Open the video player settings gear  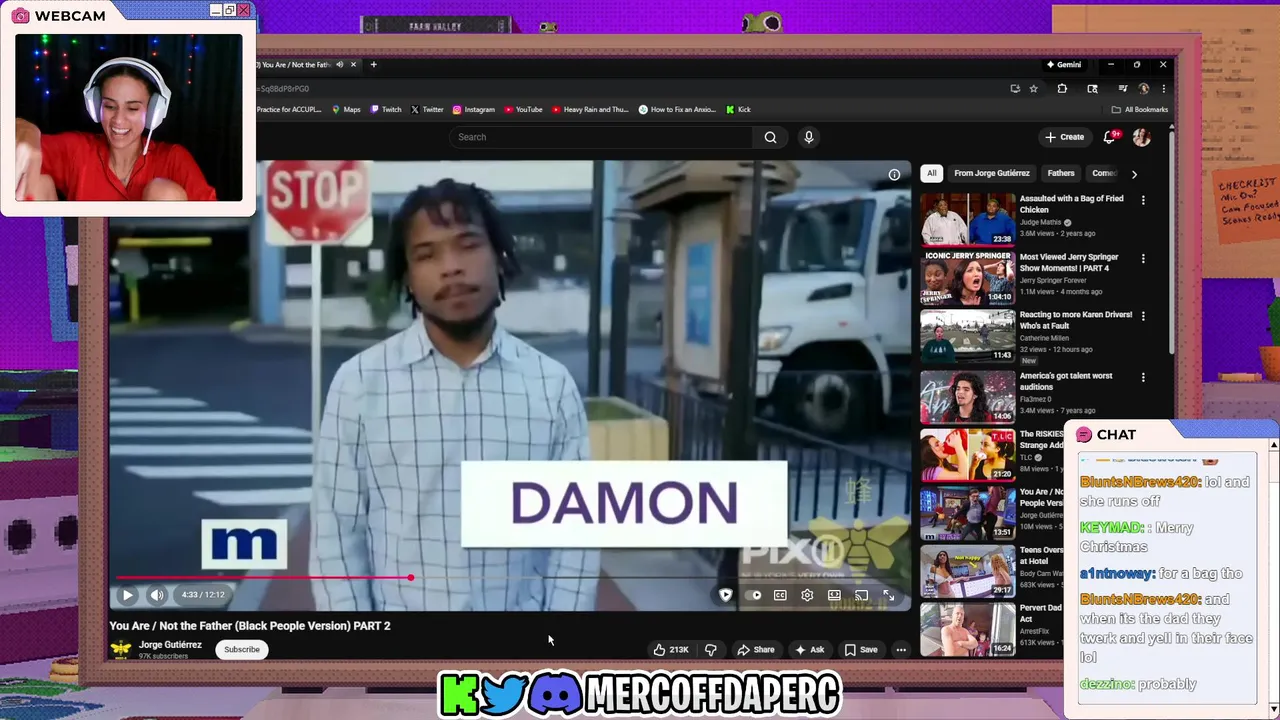[807, 595]
